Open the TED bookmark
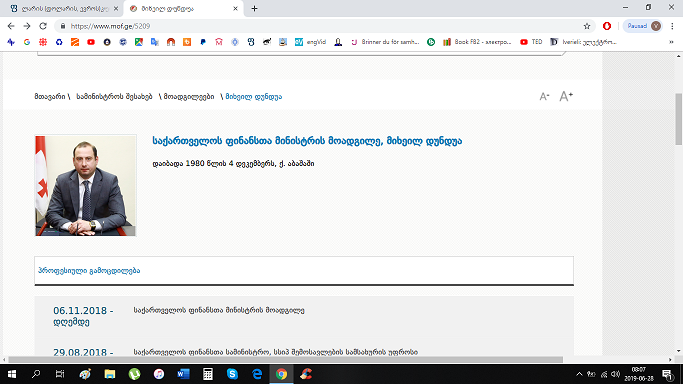 pos(531,42)
